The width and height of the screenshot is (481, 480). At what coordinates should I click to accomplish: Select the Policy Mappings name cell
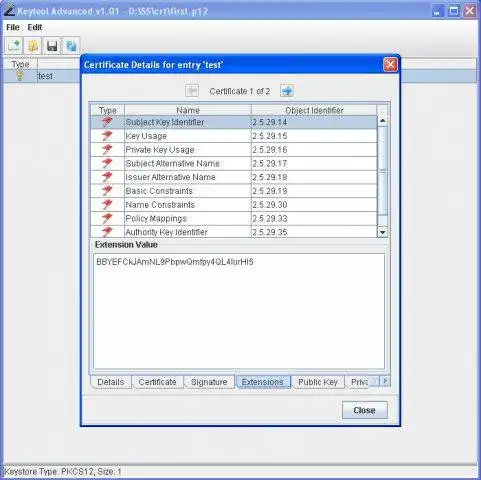(188, 218)
